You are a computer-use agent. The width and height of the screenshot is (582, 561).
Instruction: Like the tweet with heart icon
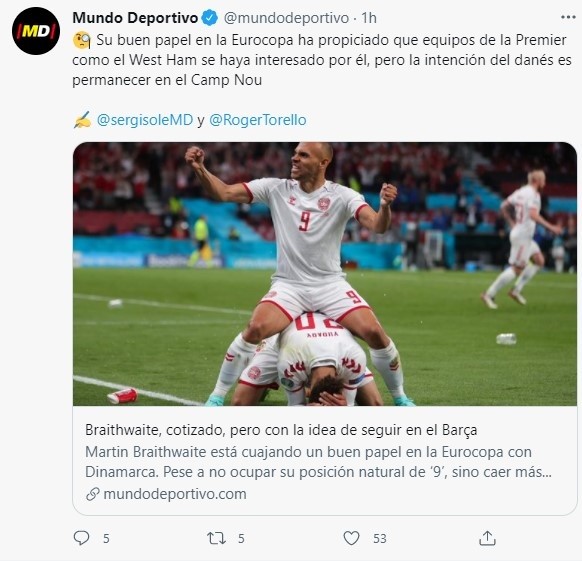[351, 538]
